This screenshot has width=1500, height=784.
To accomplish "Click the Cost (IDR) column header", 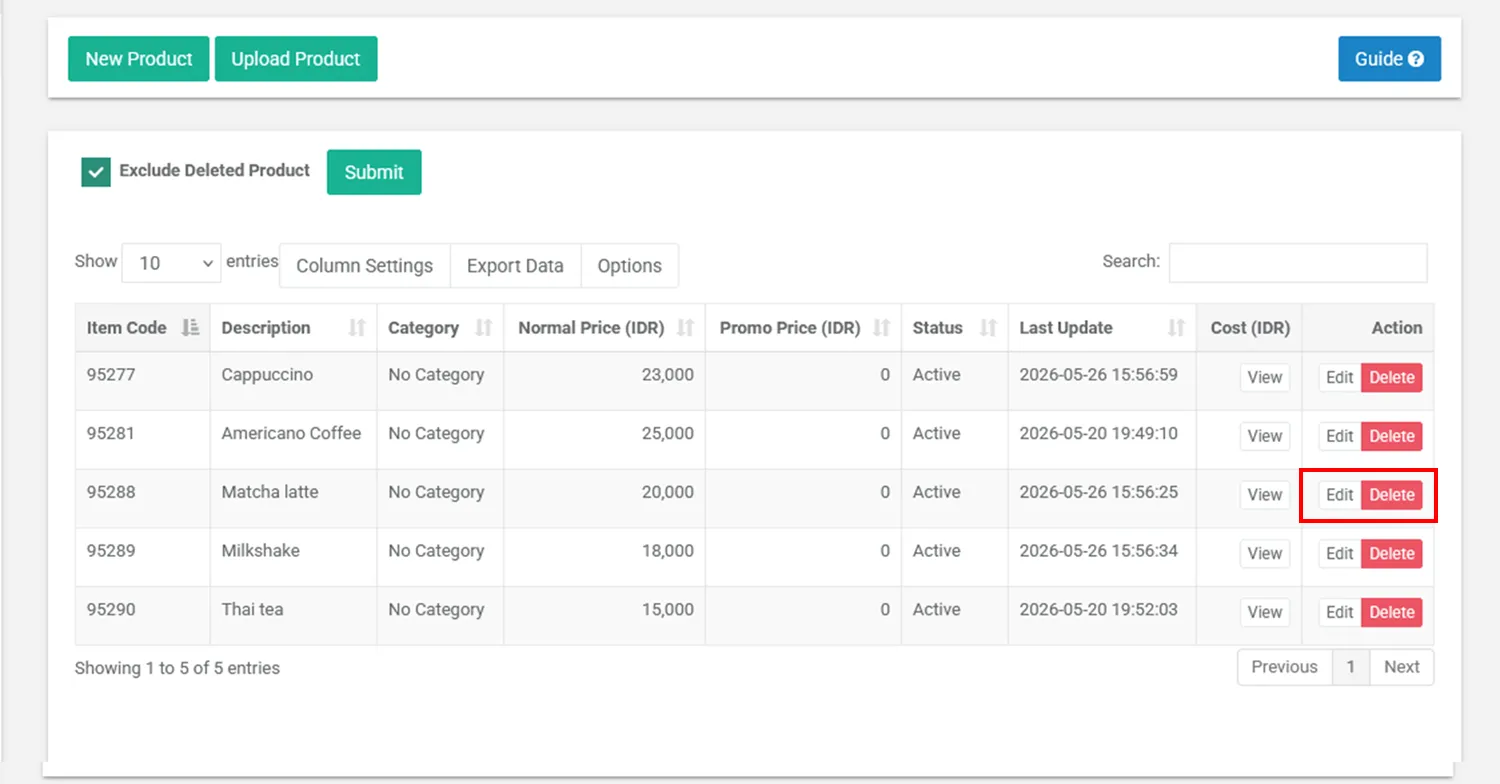I will click(1249, 328).
